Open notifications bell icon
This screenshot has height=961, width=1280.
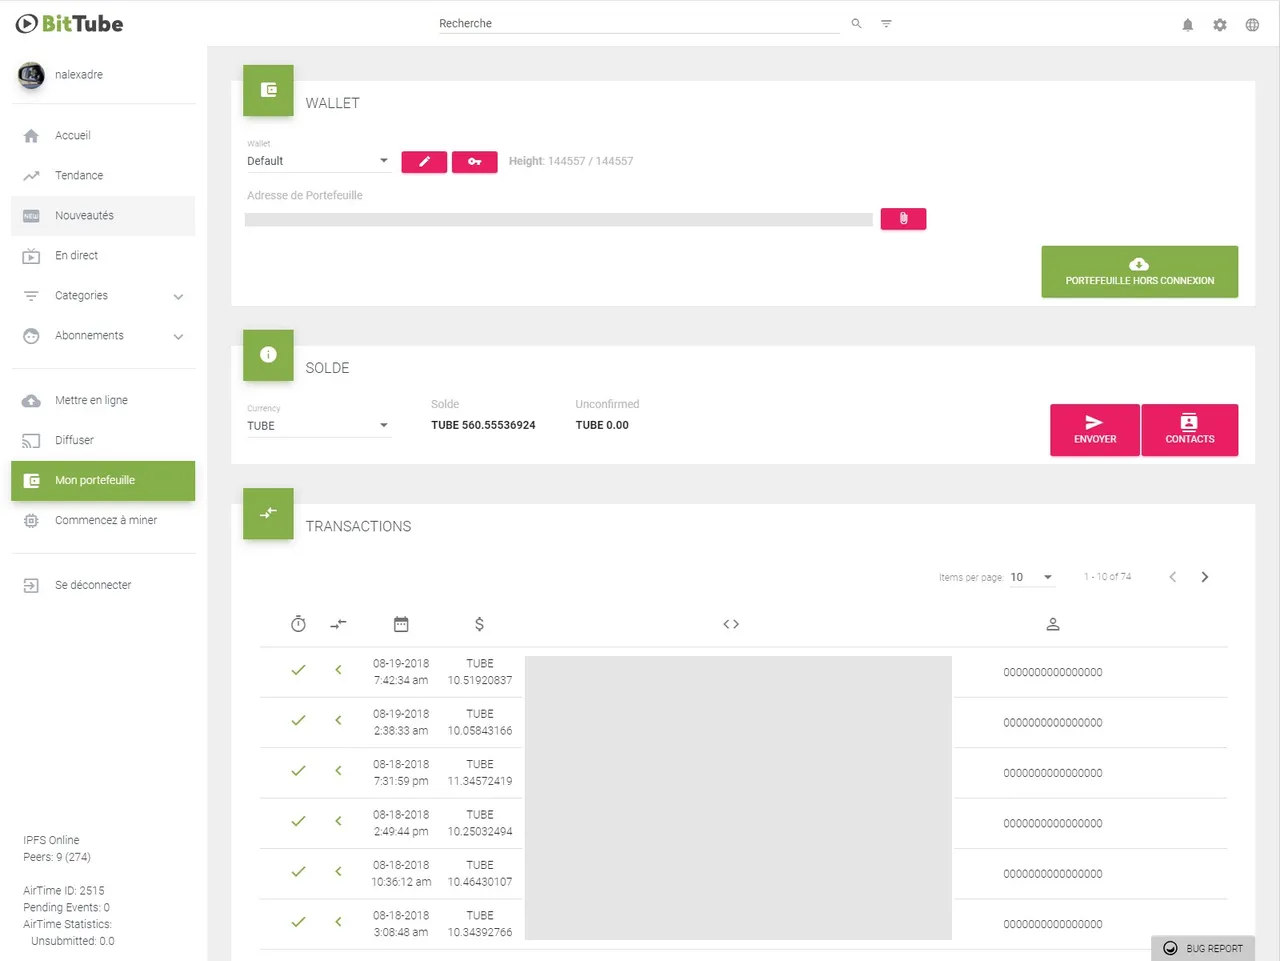(x=1188, y=25)
